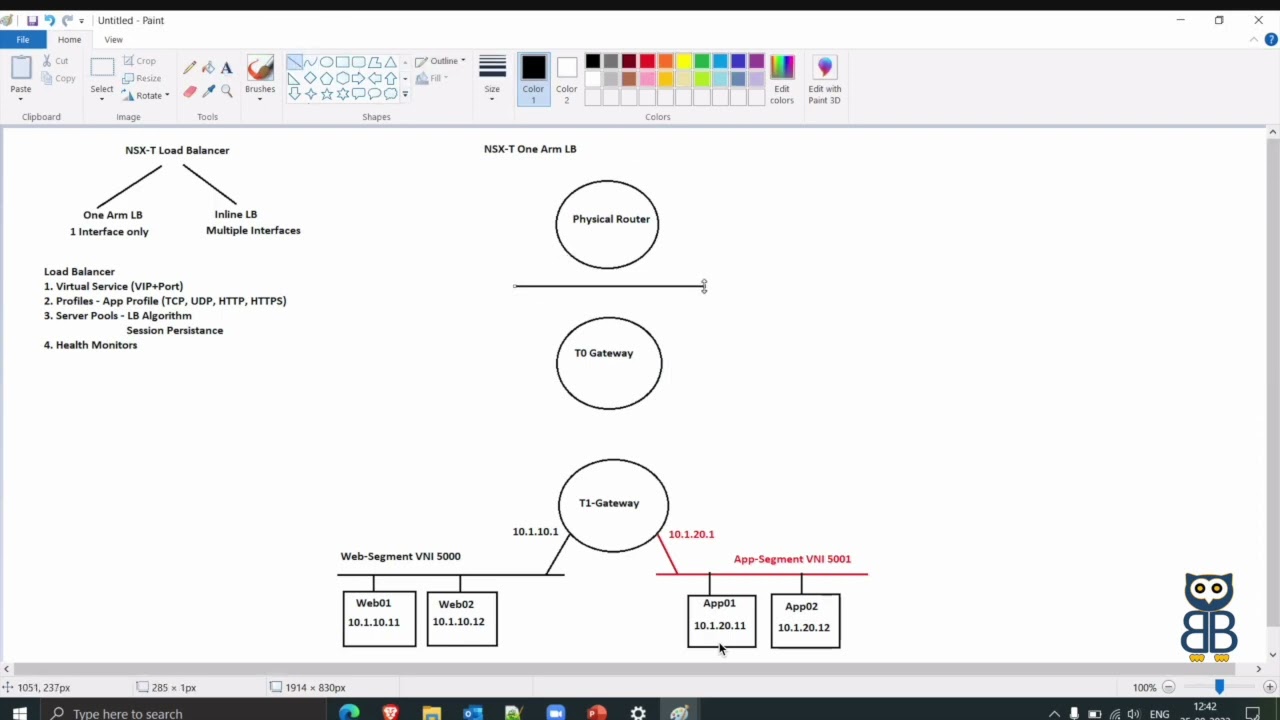Click the Cut button
This screenshot has height=720, width=1280.
(x=55, y=61)
